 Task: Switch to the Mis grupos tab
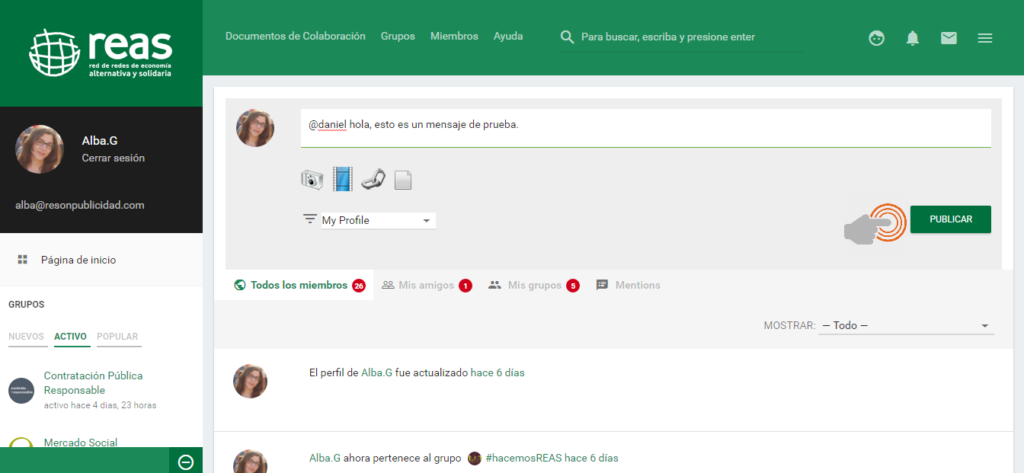533,285
